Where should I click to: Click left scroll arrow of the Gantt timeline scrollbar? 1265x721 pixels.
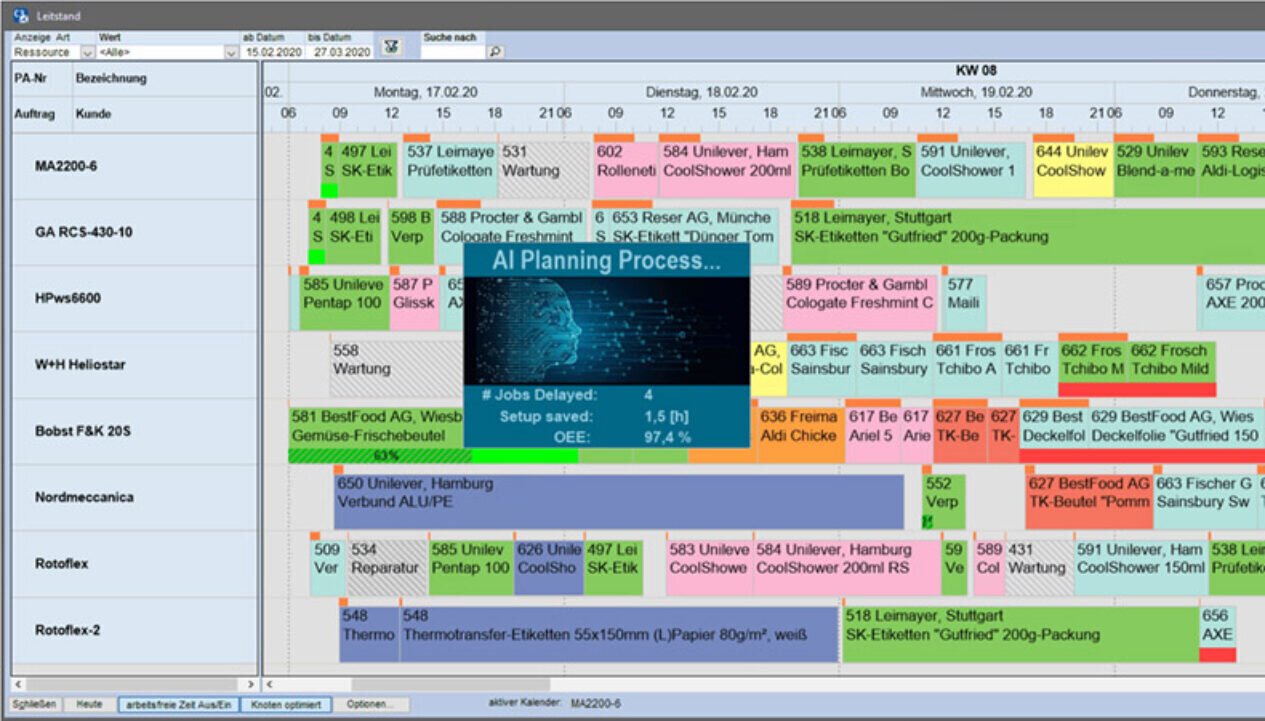(269, 685)
